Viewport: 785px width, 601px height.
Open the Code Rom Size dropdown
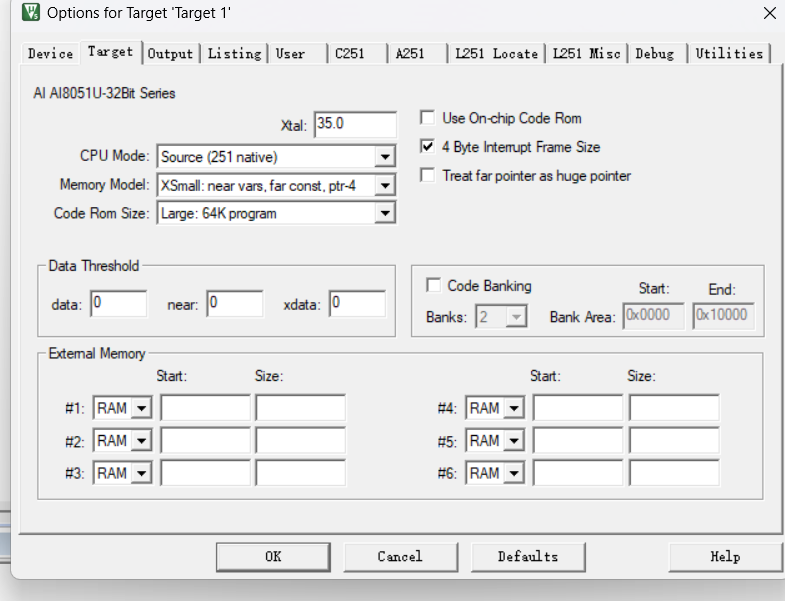(x=385, y=213)
